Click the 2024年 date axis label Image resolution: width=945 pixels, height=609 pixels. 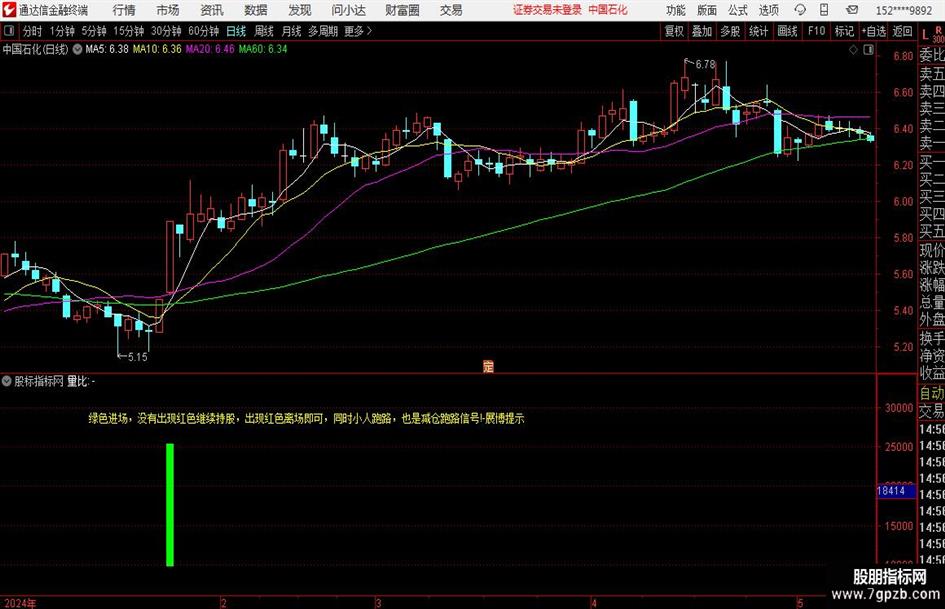pos(19,603)
